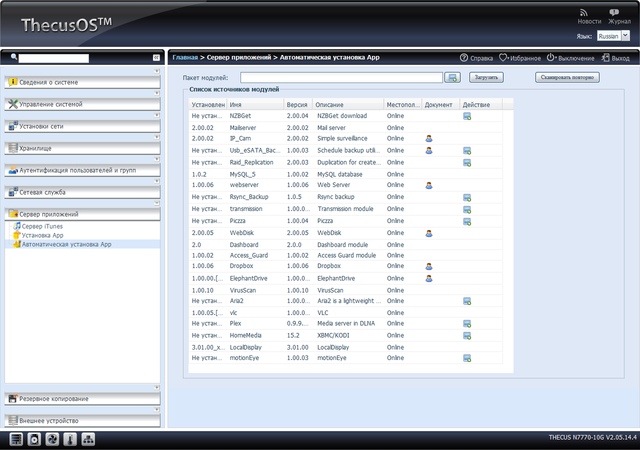
Task: Focus the left panel search field
Action: point(53,58)
